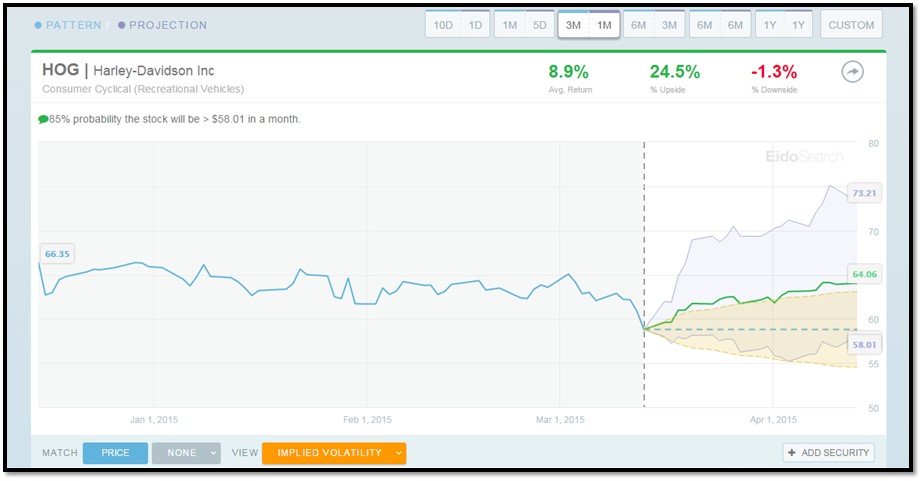Viewport: 922px width, 481px height.
Task: Select the 6M / 6M timeframe
Action: tap(720, 25)
